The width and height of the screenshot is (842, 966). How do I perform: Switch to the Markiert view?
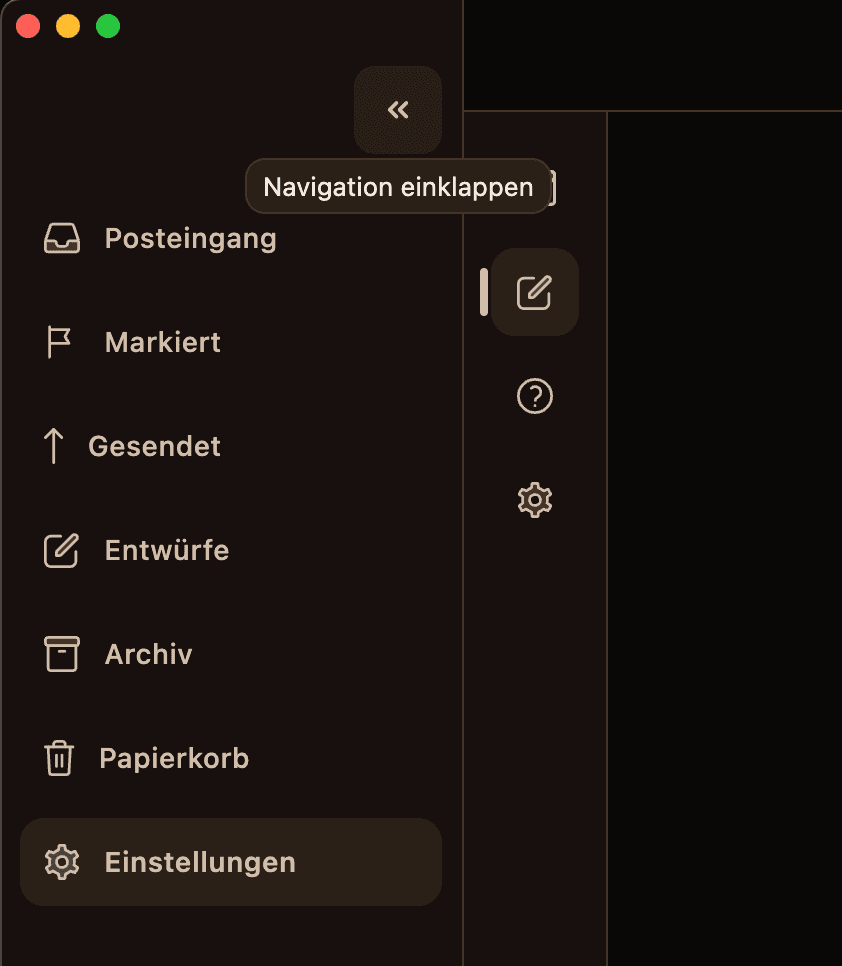coord(162,342)
